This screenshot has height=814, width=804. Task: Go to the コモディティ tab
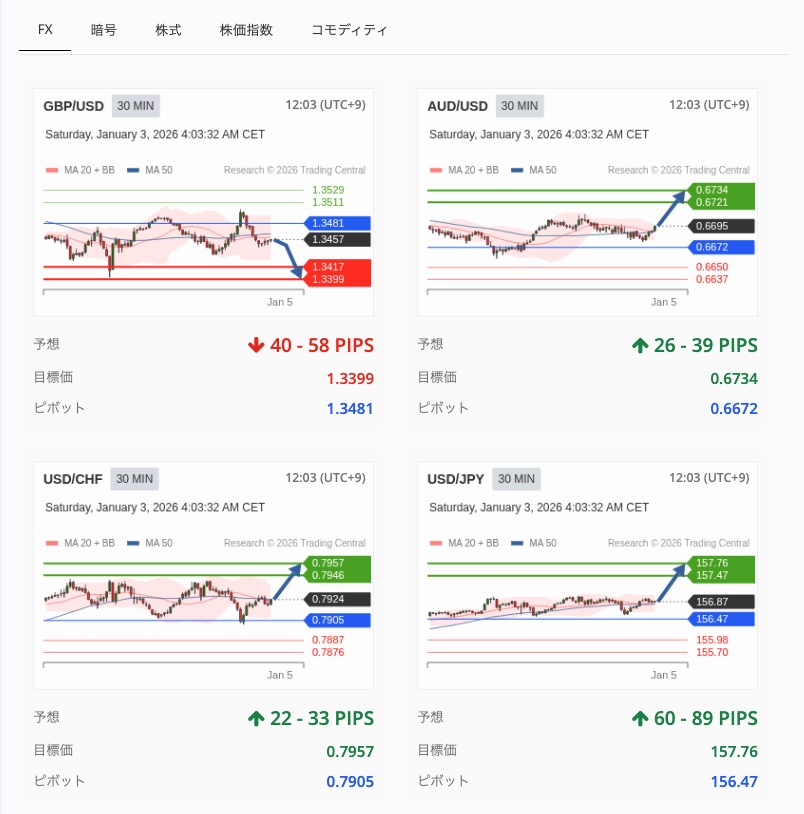click(x=349, y=30)
